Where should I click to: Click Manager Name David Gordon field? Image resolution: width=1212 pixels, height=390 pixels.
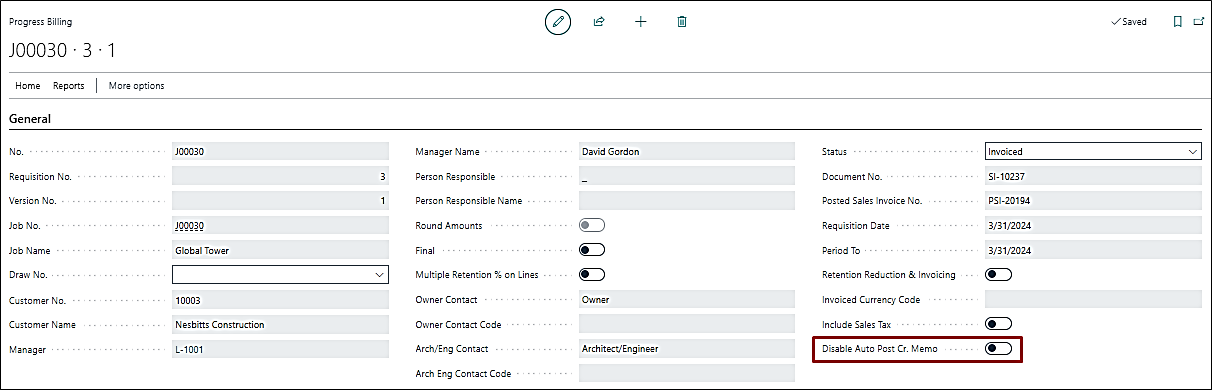687,151
